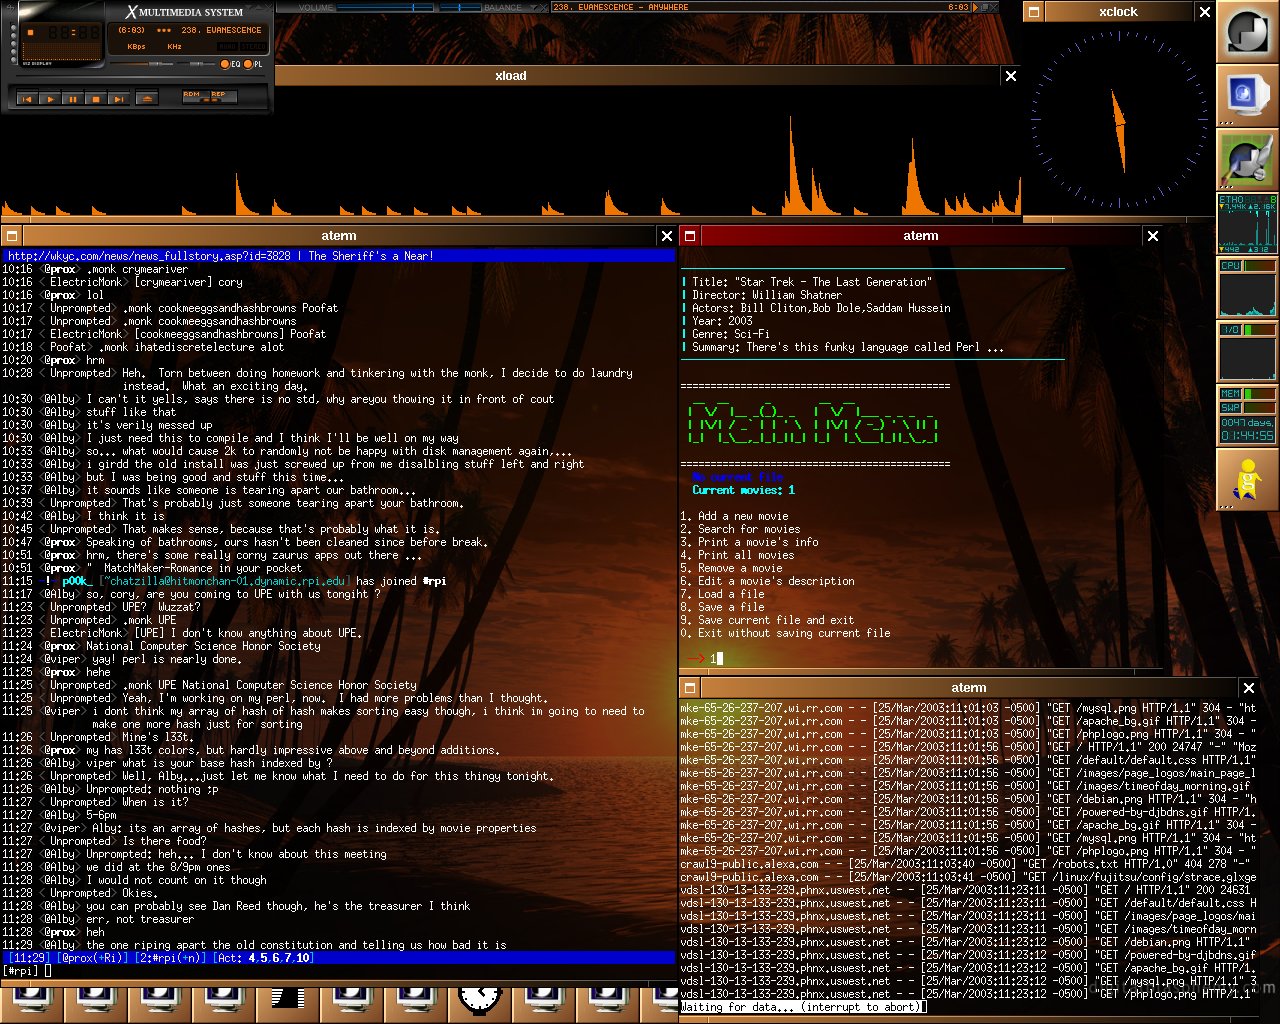Click menu line '9. Save current file and exit'
This screenshot has width=1280, height=1024.
click(x=767, y=620)
